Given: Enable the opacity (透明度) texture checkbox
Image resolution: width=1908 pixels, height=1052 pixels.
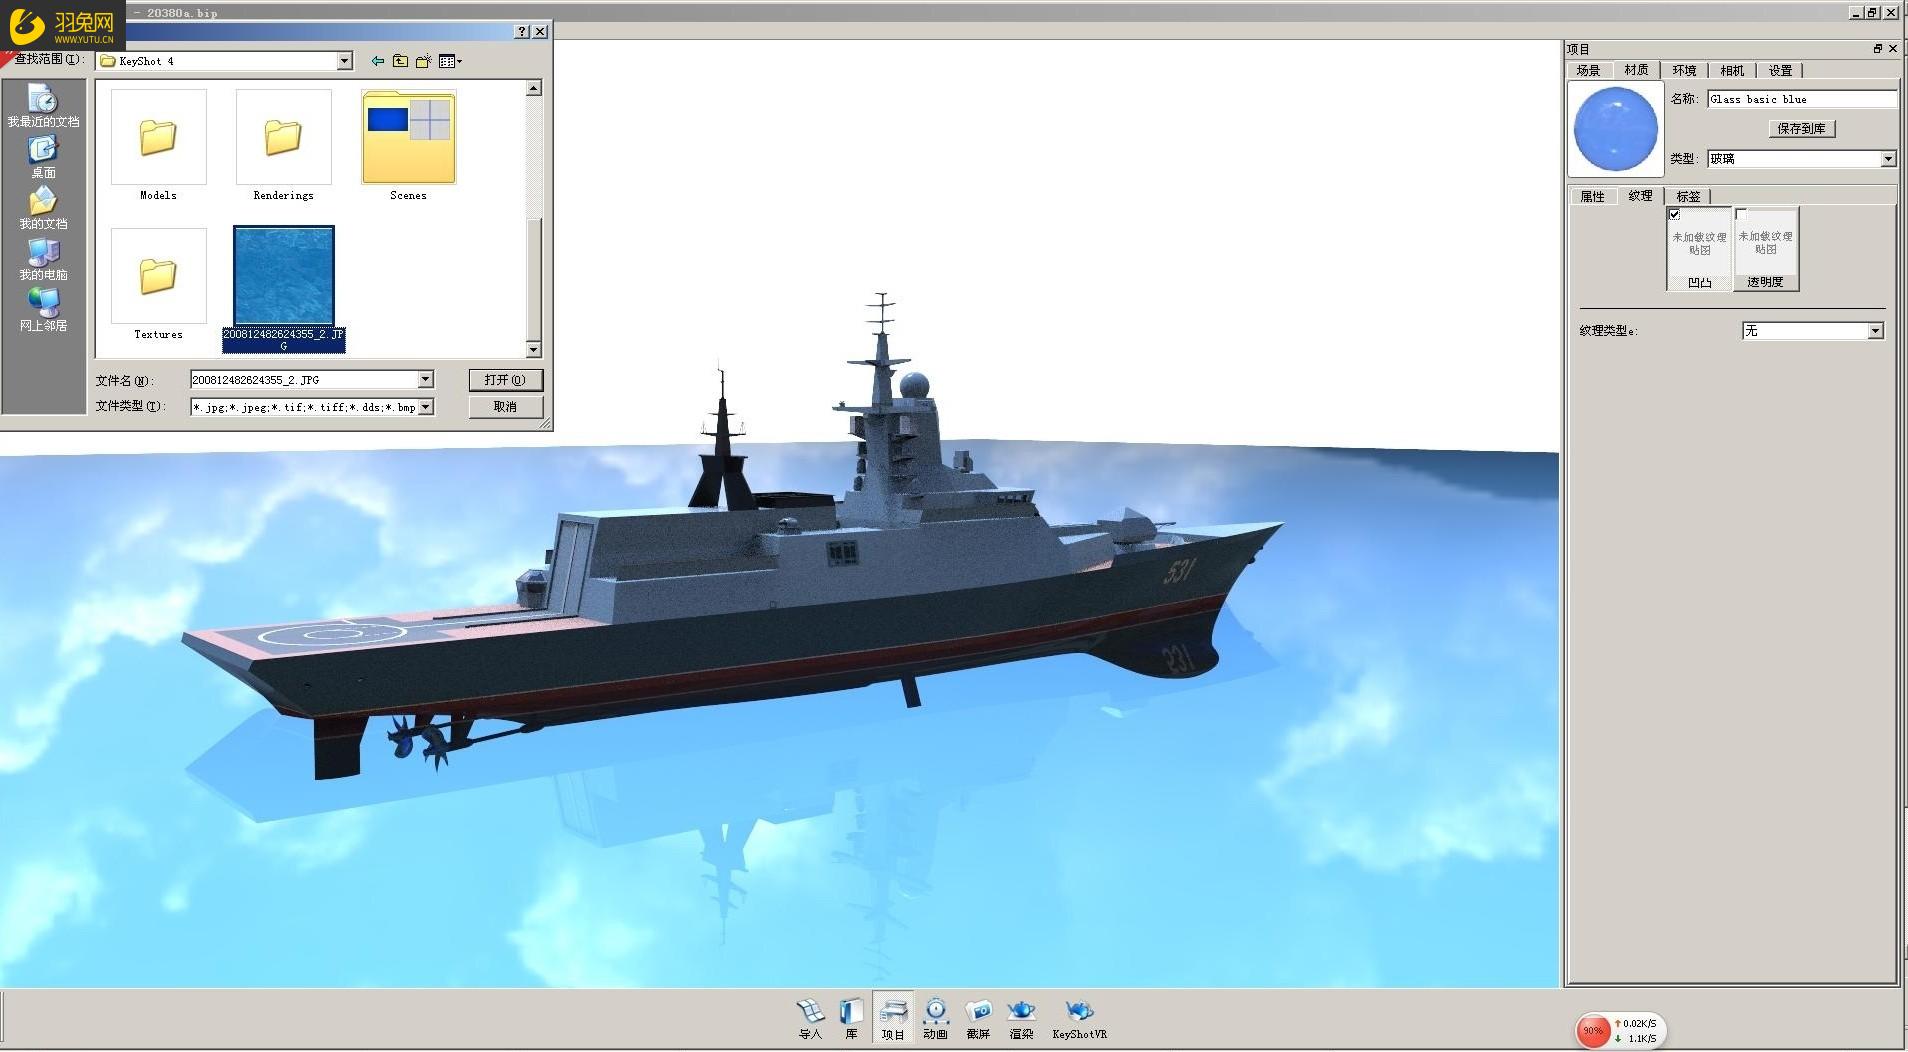Looking at the screenshot, I should pos(1741,215).
